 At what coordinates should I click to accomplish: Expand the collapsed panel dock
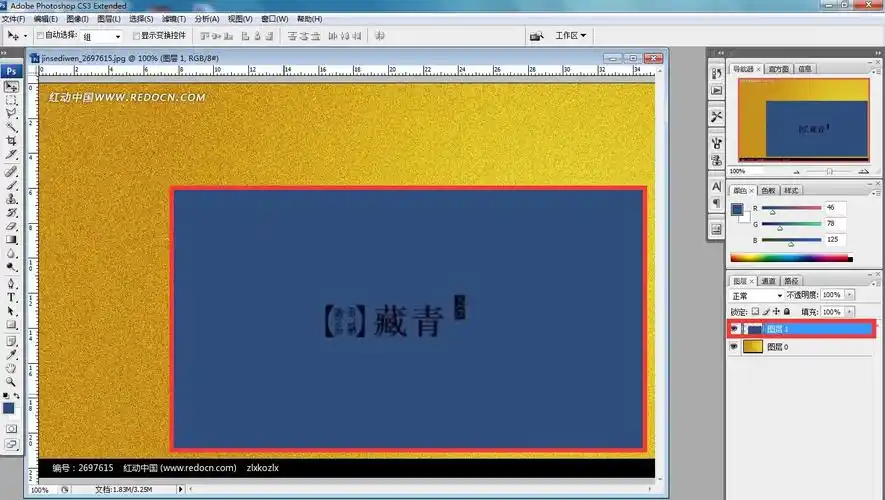[721, 52]
